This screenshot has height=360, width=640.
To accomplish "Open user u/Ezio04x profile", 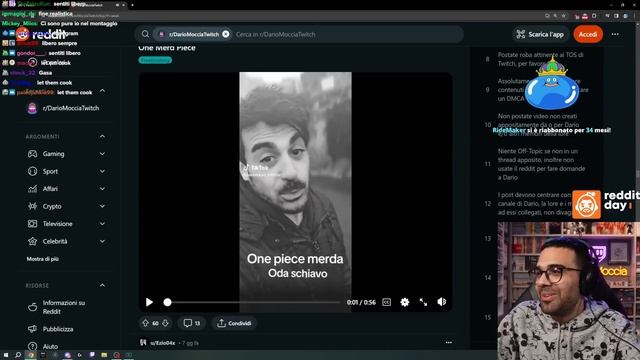I will click(162, 343).
